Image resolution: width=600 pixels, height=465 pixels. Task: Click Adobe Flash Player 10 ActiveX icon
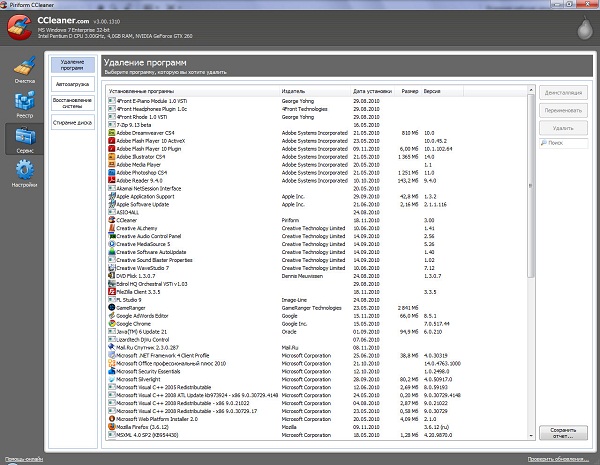(111, 141)
